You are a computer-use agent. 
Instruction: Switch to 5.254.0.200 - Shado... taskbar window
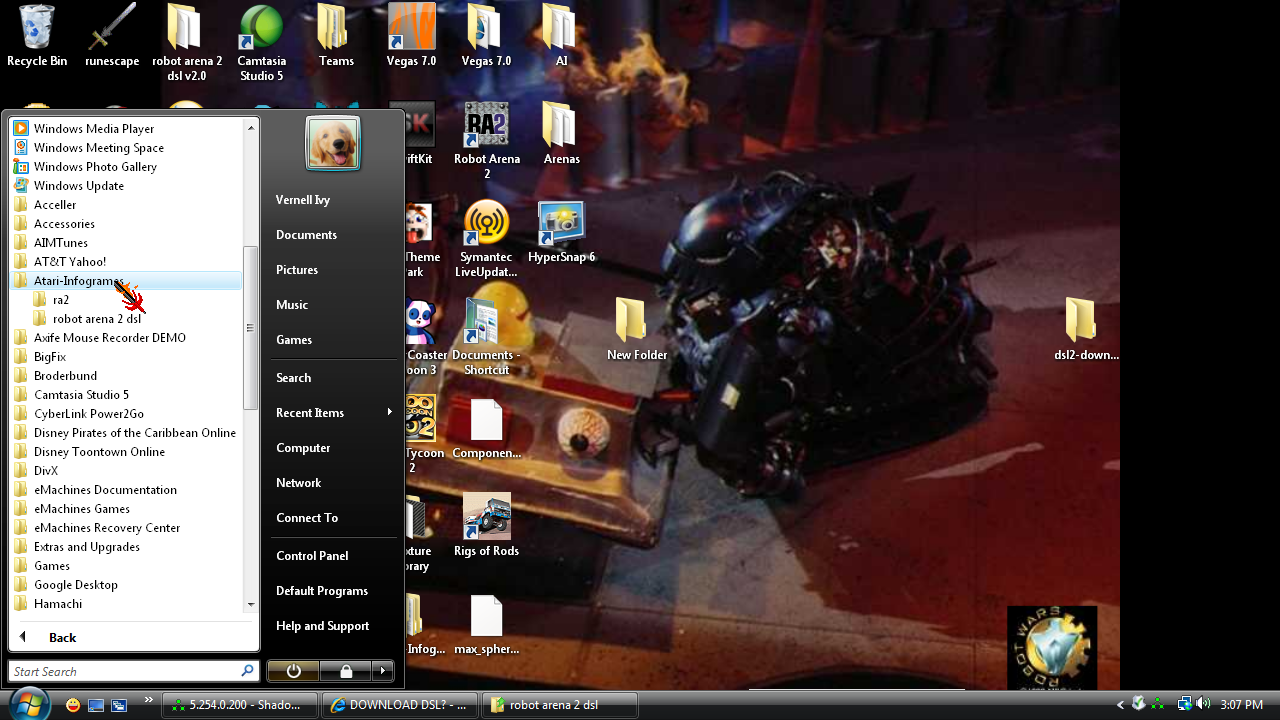pyautogui.click(x=240, y=705)
